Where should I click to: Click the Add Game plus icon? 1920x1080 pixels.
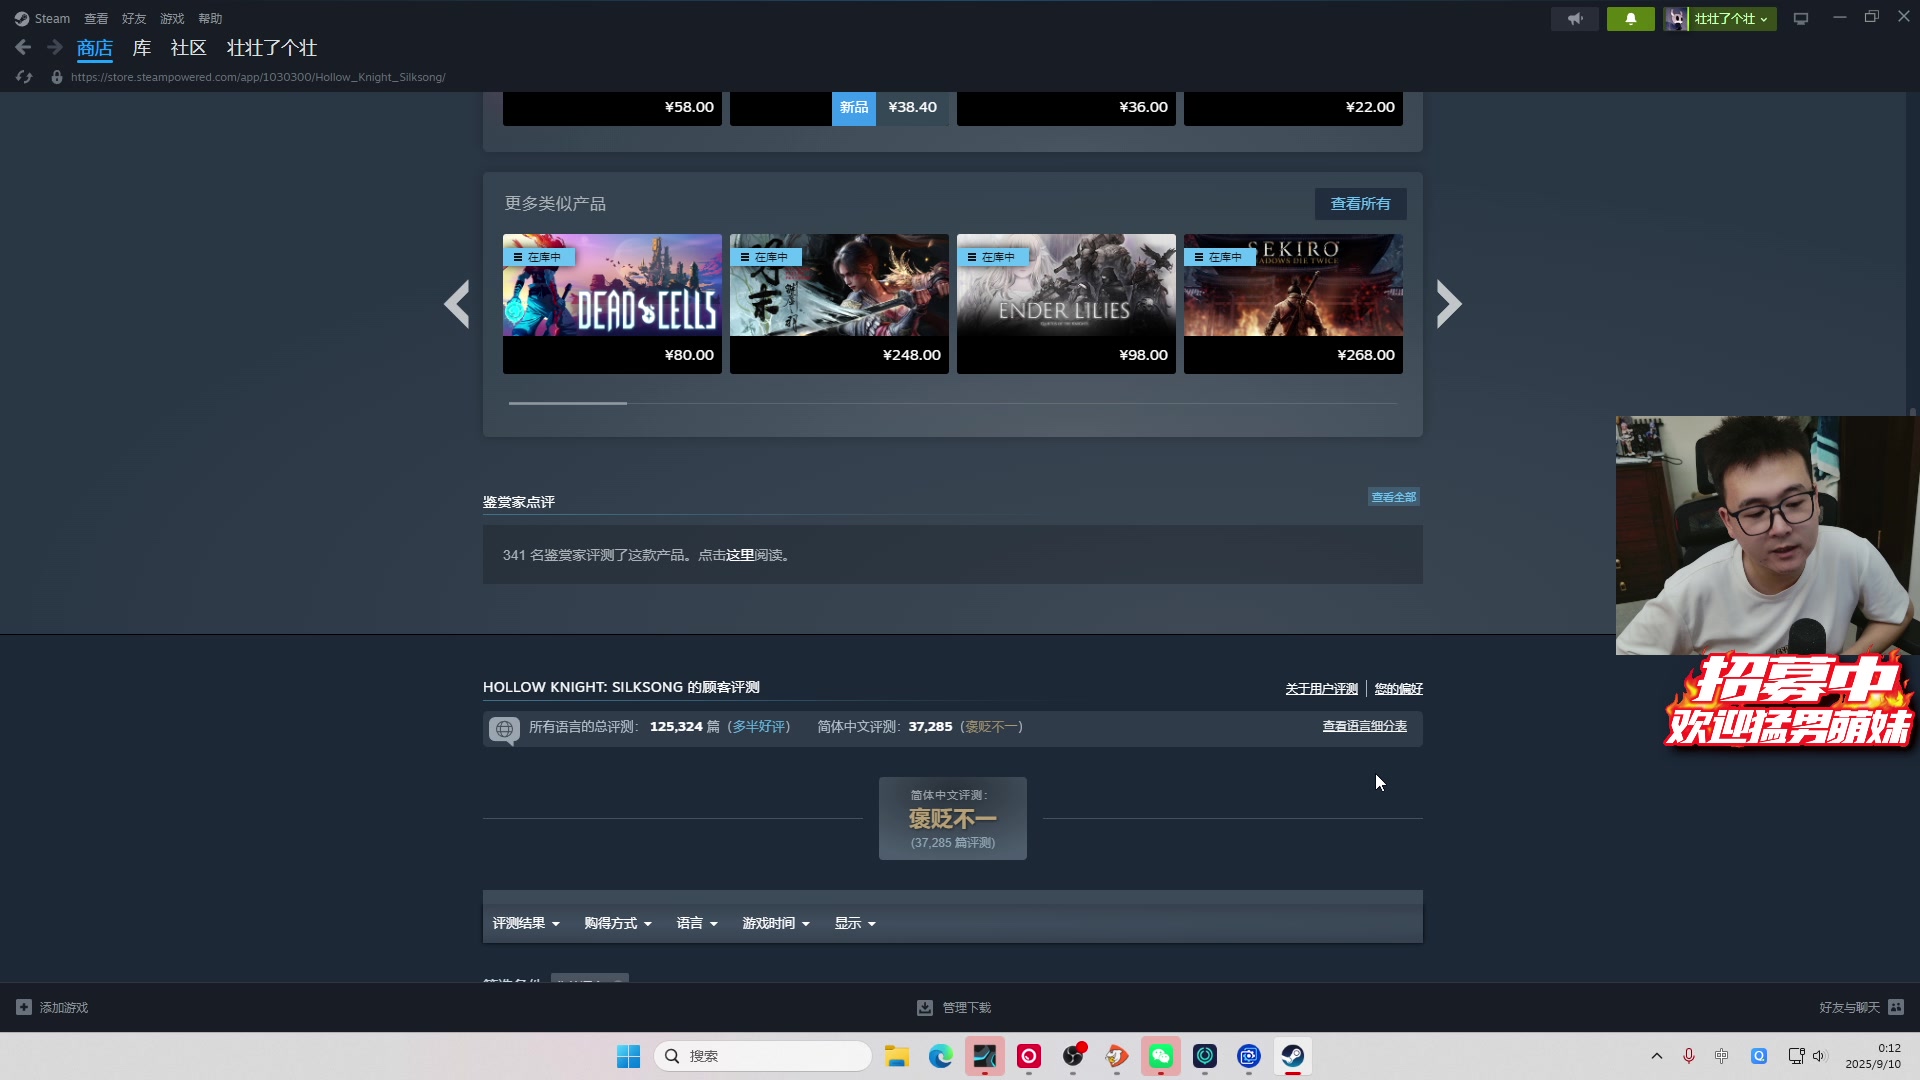[24, 1007]
